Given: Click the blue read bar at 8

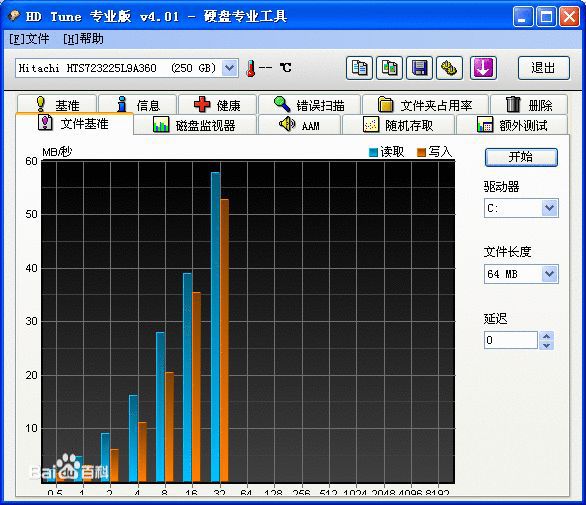Looking at the screenshot, I should 160,407.
